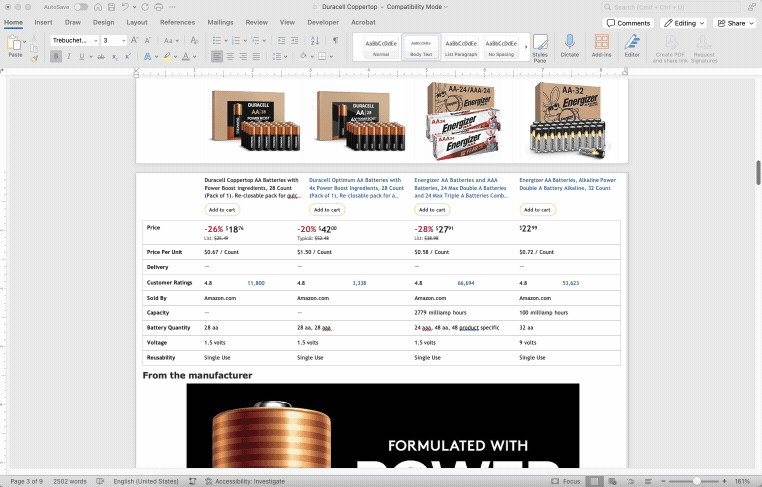The image size is (762, 487).
Task: Clear all formatting with the eraser A icon
Action: point(194,40)
